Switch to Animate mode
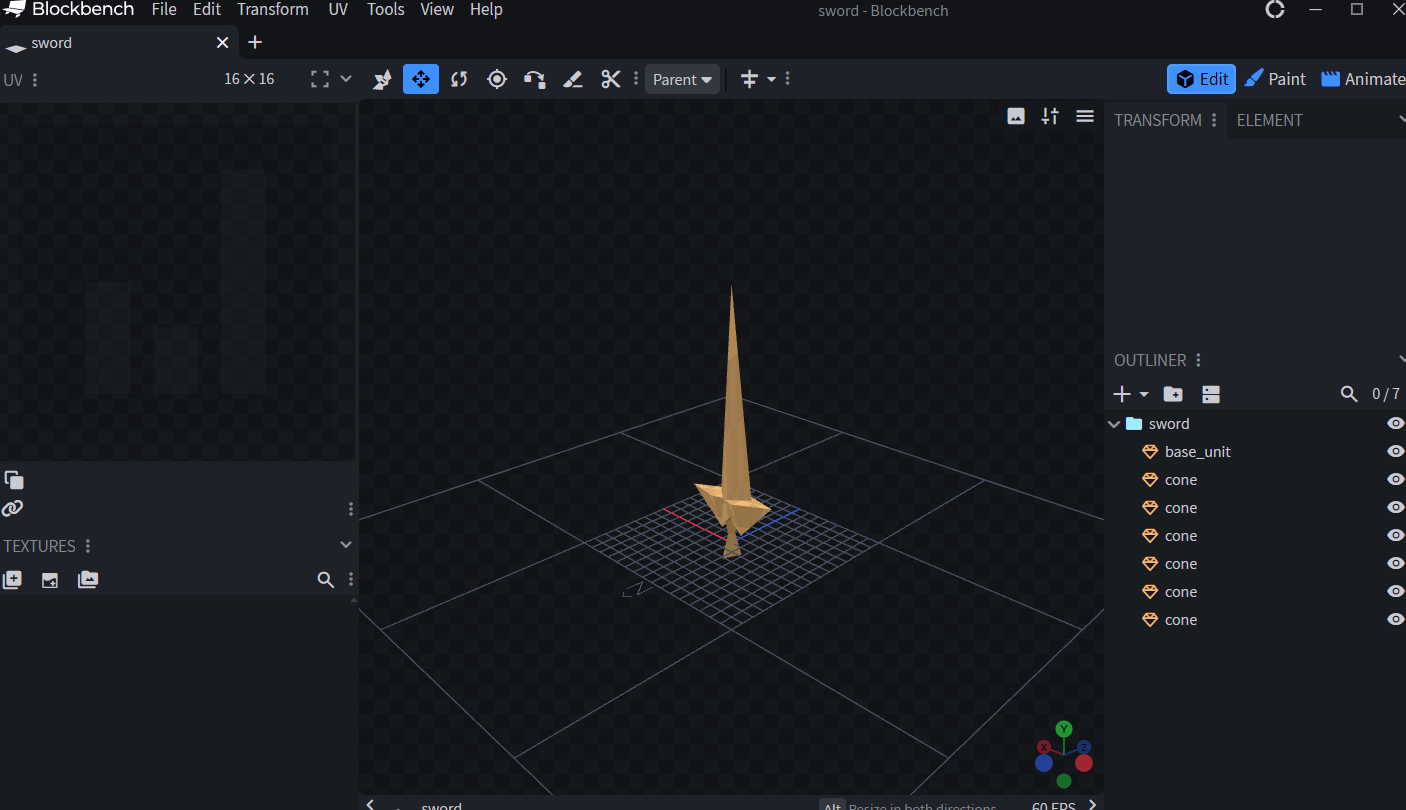This screenshot has height=810, width=1406. click(x=1362, y=79)
